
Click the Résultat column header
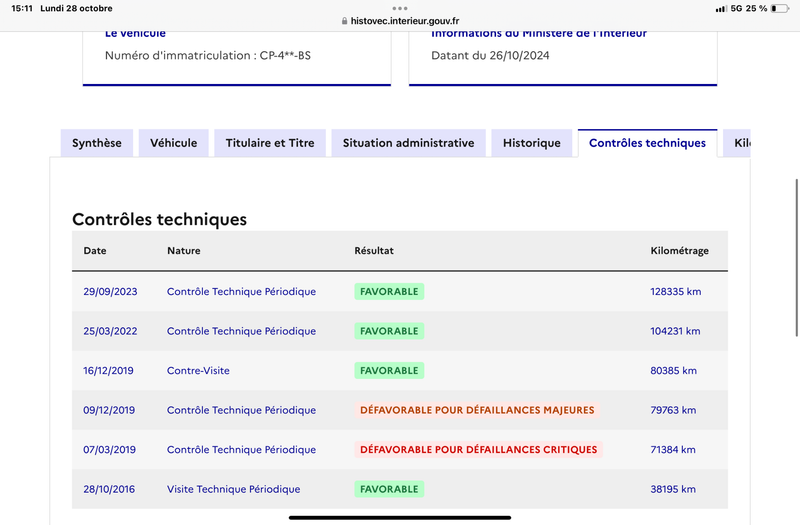click(x=374, y=251)
